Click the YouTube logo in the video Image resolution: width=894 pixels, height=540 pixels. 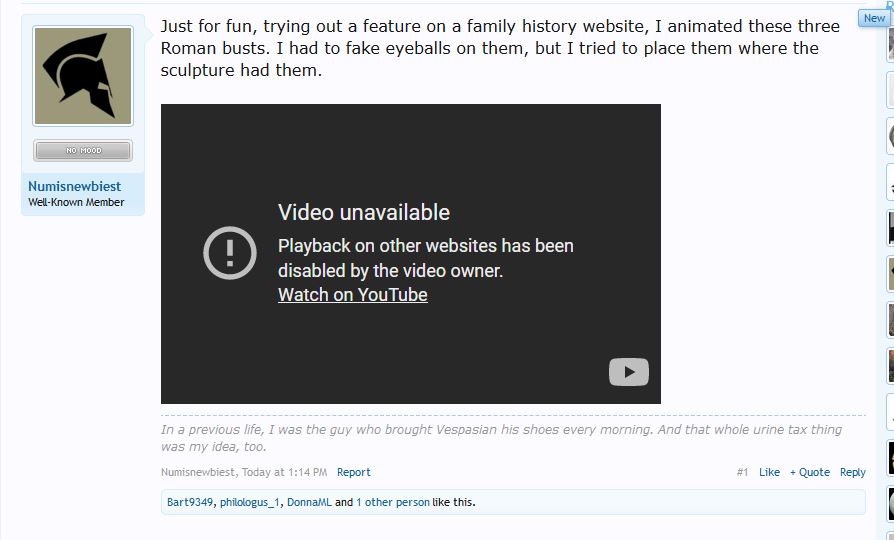(x=628, y=372)
